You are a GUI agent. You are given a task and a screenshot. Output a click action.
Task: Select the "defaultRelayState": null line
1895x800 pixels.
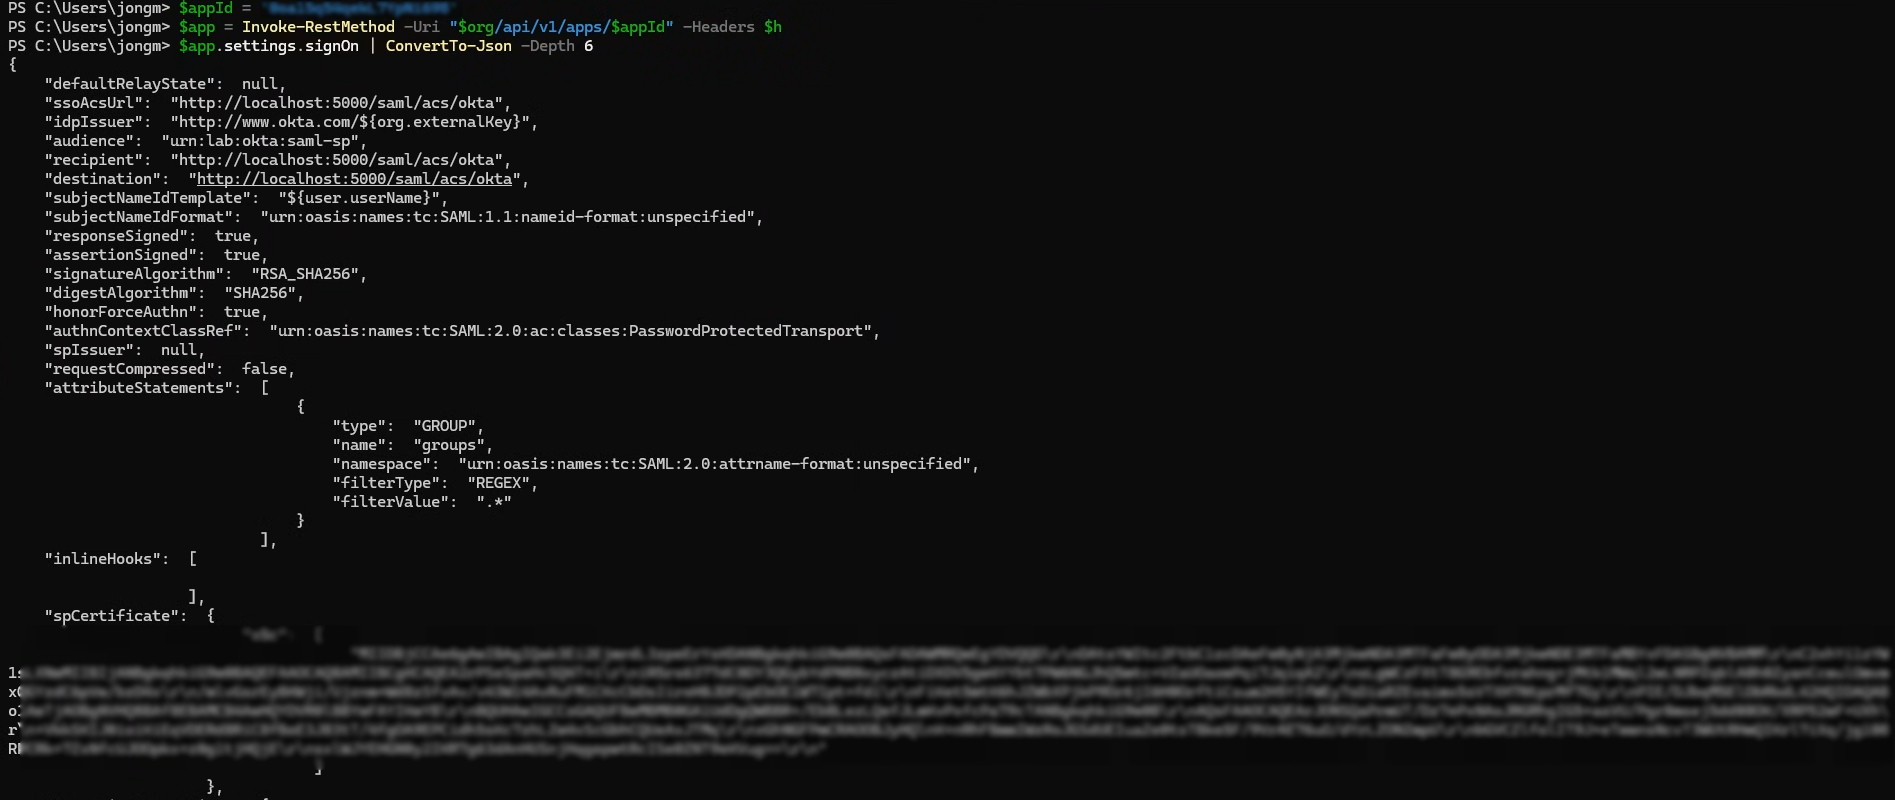(x=166, y=84)
